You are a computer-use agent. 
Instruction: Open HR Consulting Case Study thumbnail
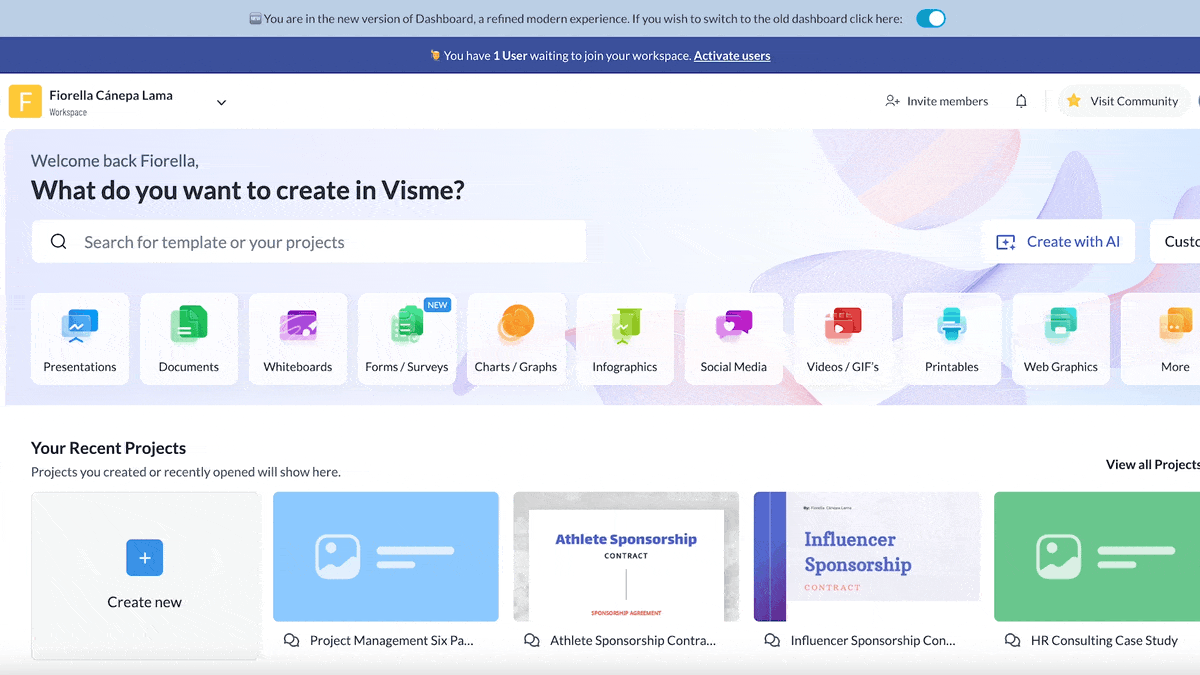[x=1097, y=557]
